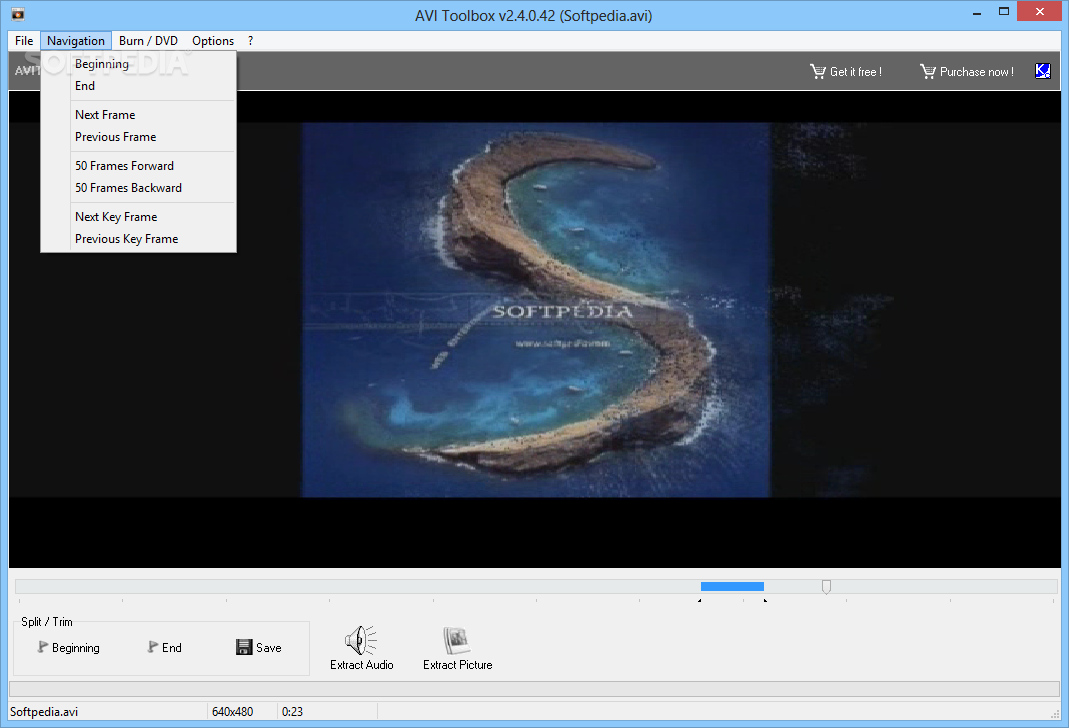Click the Purchase now! cart icon

pos(927,71)
